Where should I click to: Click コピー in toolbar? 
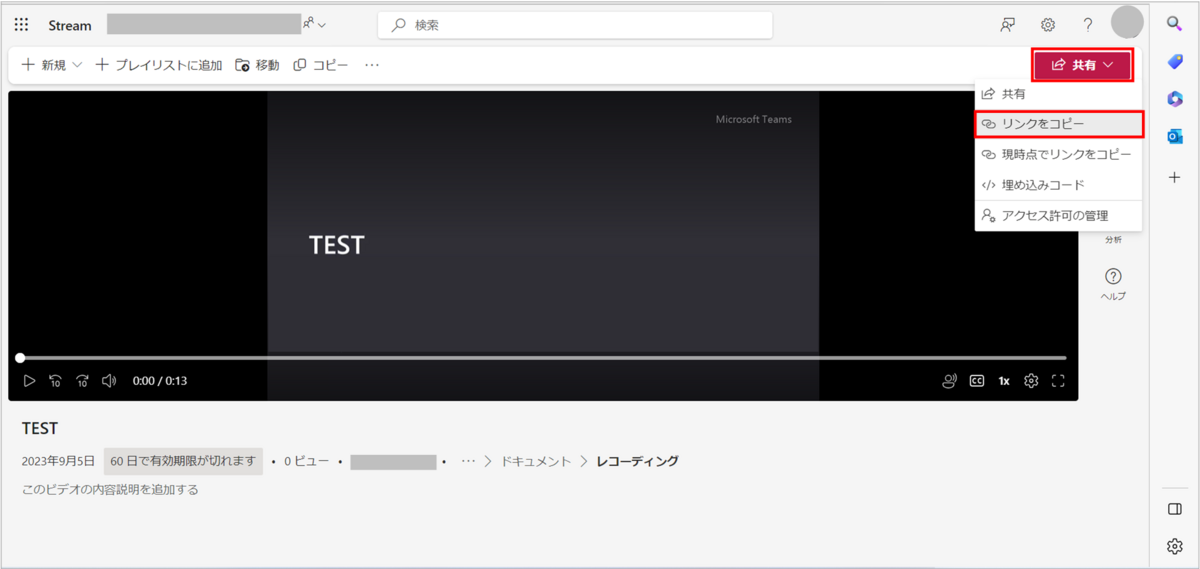tap(321, 65)
